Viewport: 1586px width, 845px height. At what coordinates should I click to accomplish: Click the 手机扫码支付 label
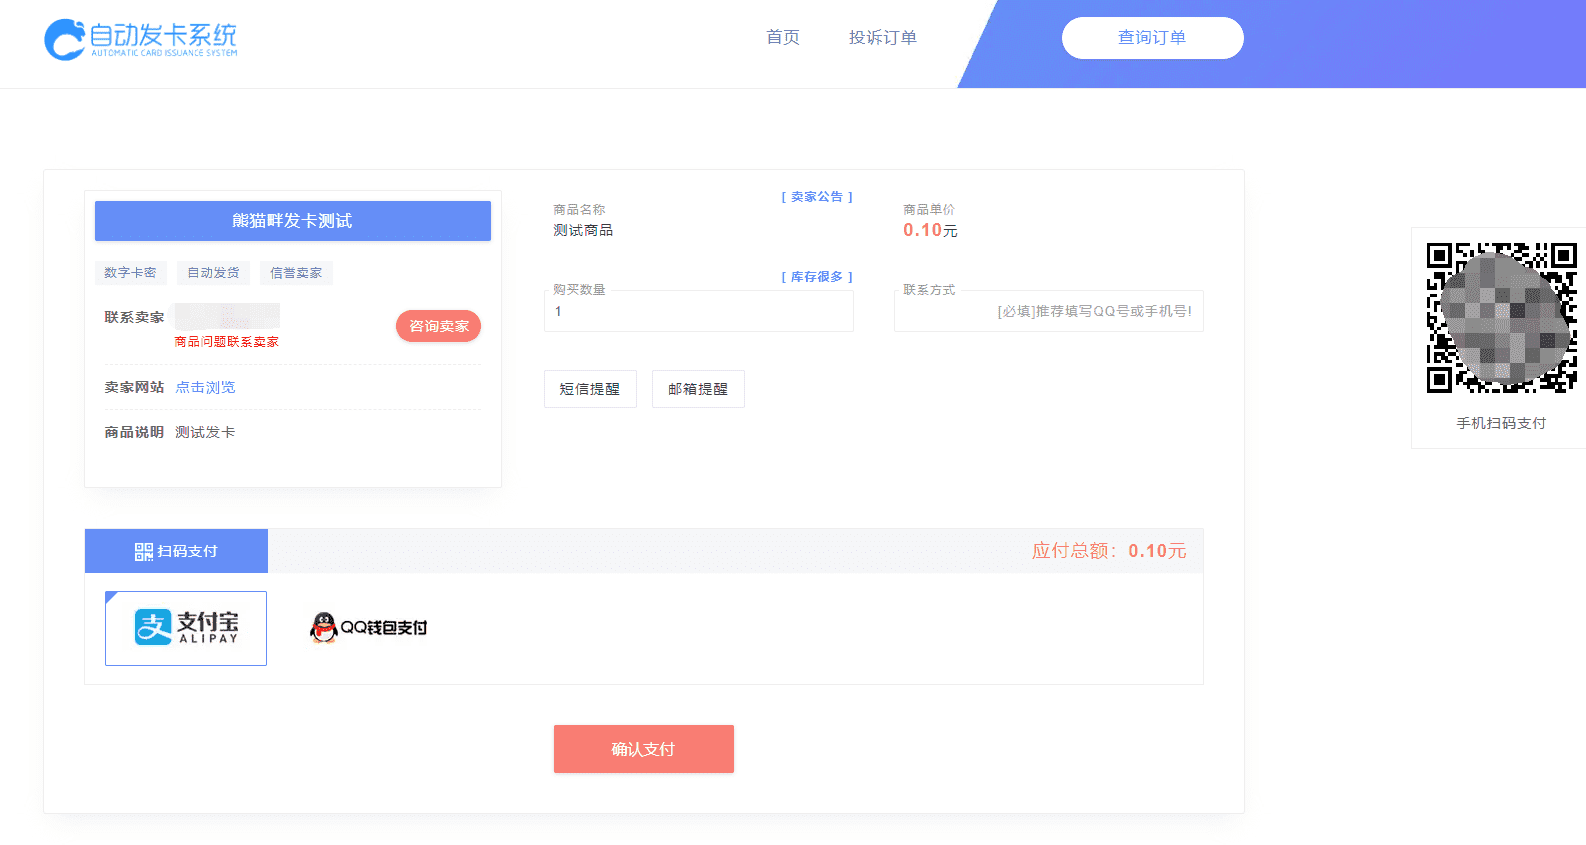tap(1501, 423)
